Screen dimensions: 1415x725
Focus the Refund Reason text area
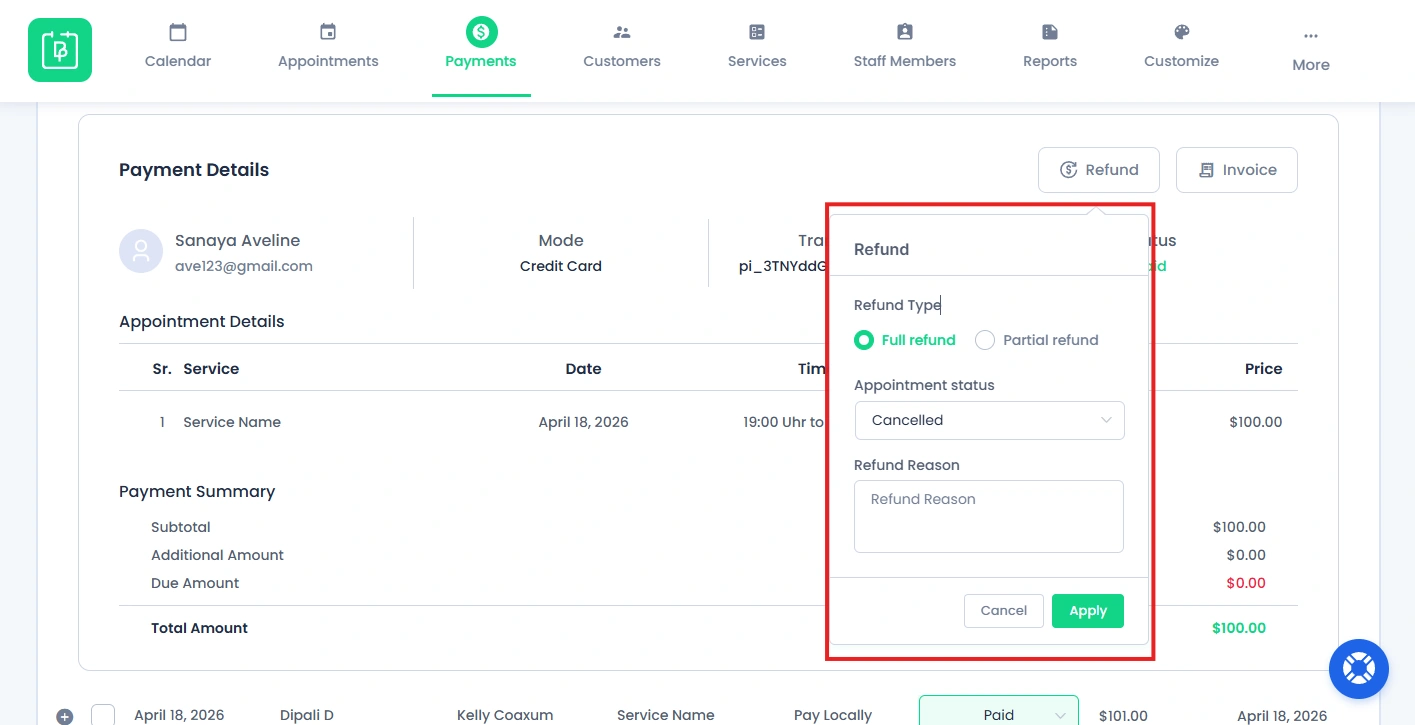pos(989,516)
